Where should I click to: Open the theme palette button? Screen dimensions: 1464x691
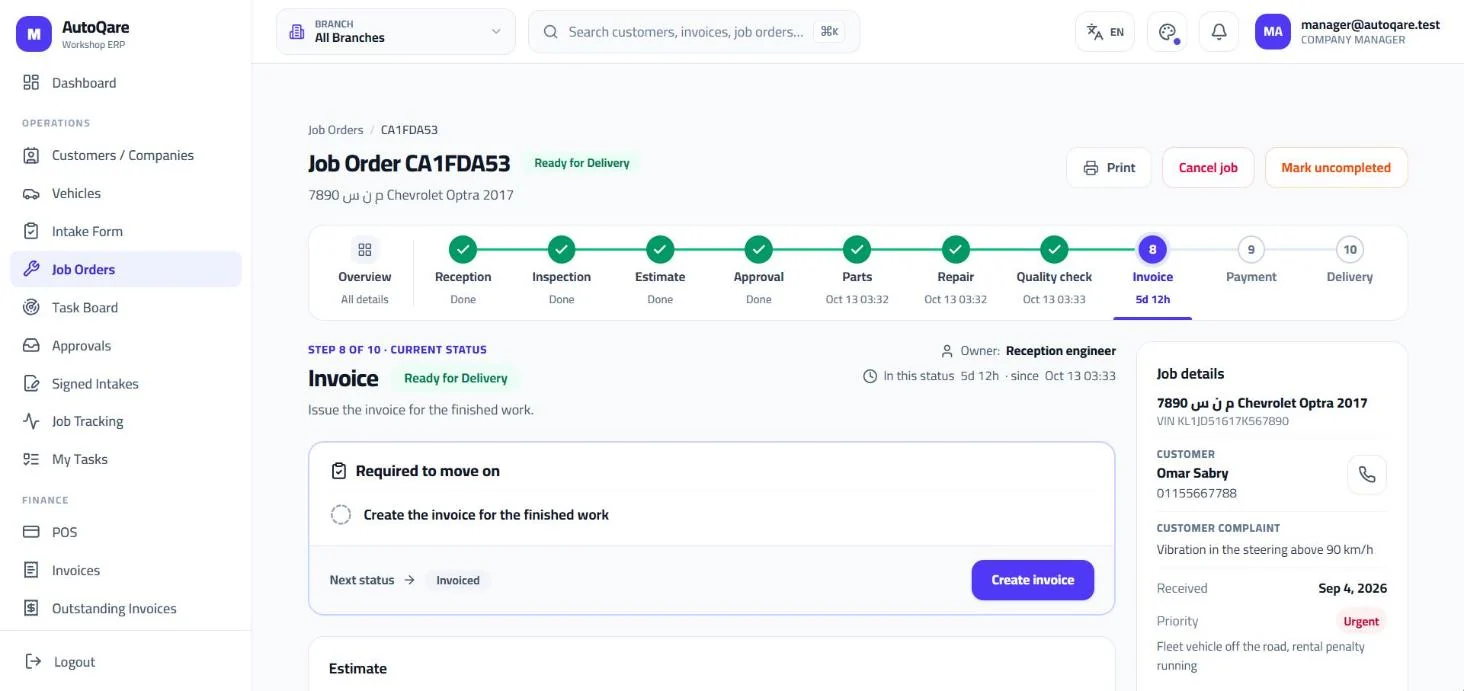pos(1167,32)
